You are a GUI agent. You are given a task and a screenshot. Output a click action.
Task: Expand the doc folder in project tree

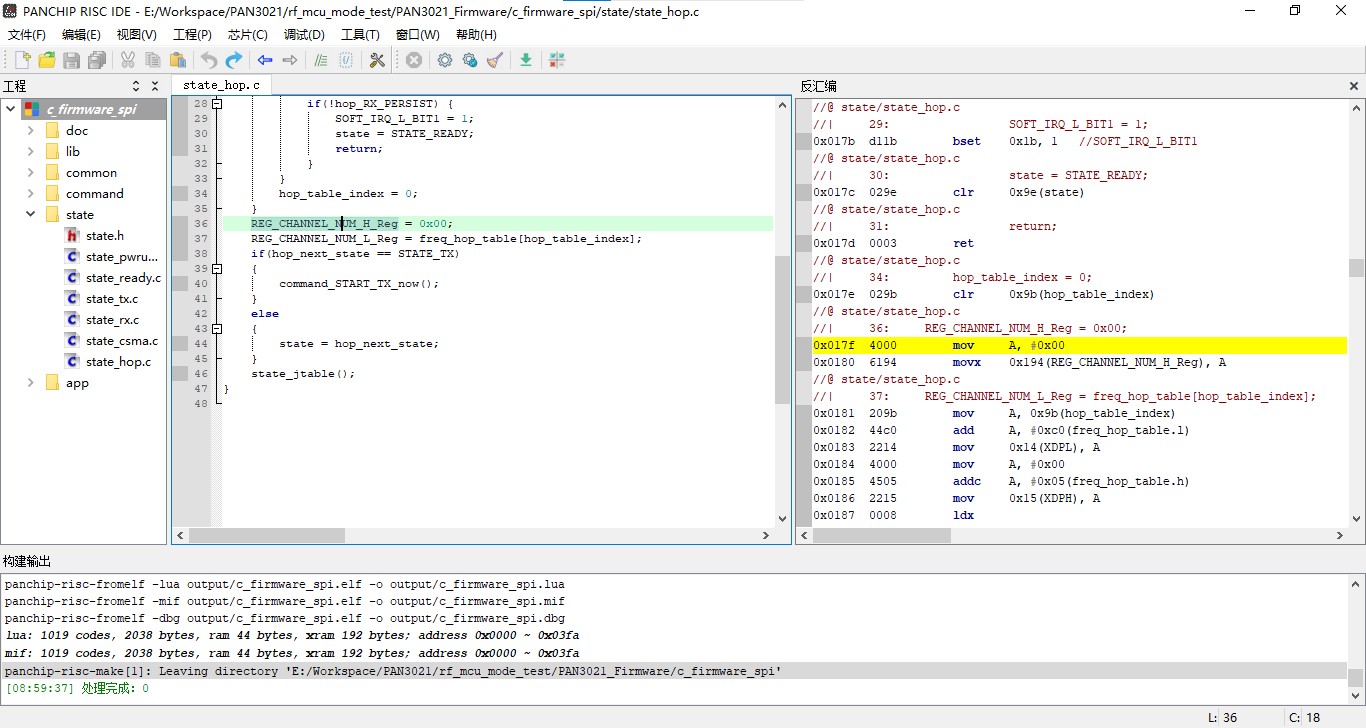(x=30, y=131)
